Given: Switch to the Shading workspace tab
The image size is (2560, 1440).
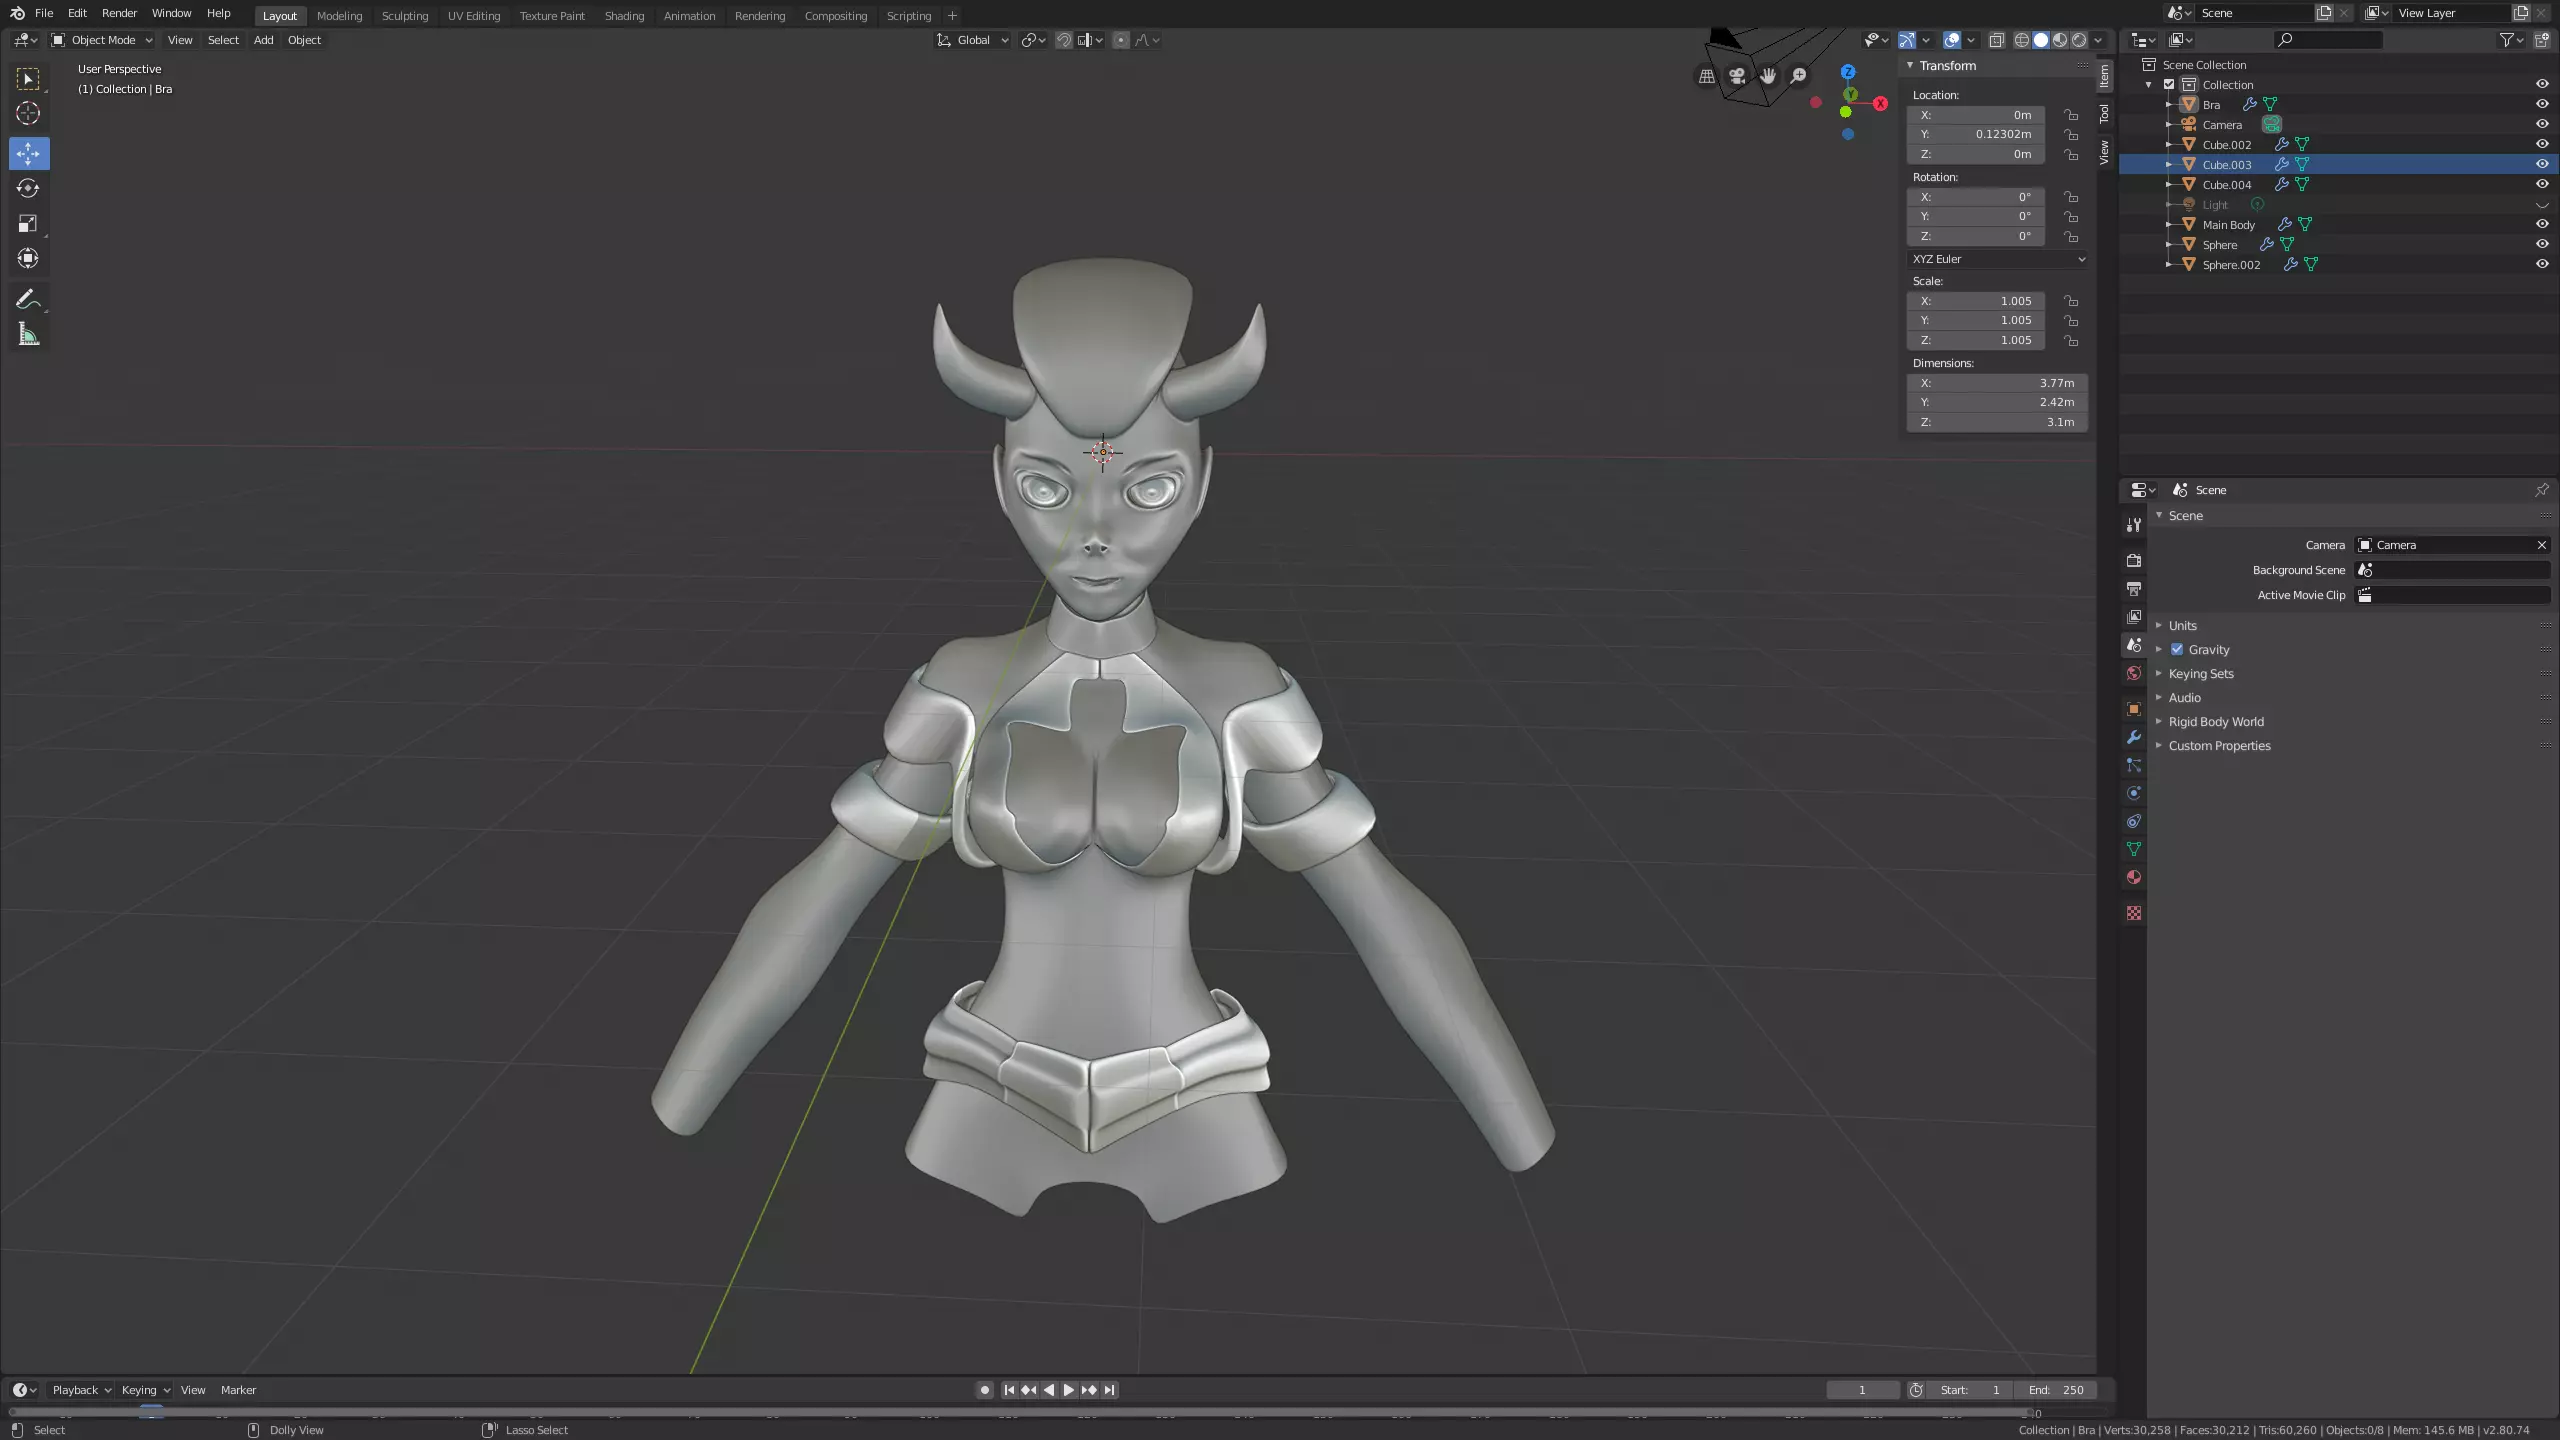Looking at the screenshot, I should click(x=624, y=16).
